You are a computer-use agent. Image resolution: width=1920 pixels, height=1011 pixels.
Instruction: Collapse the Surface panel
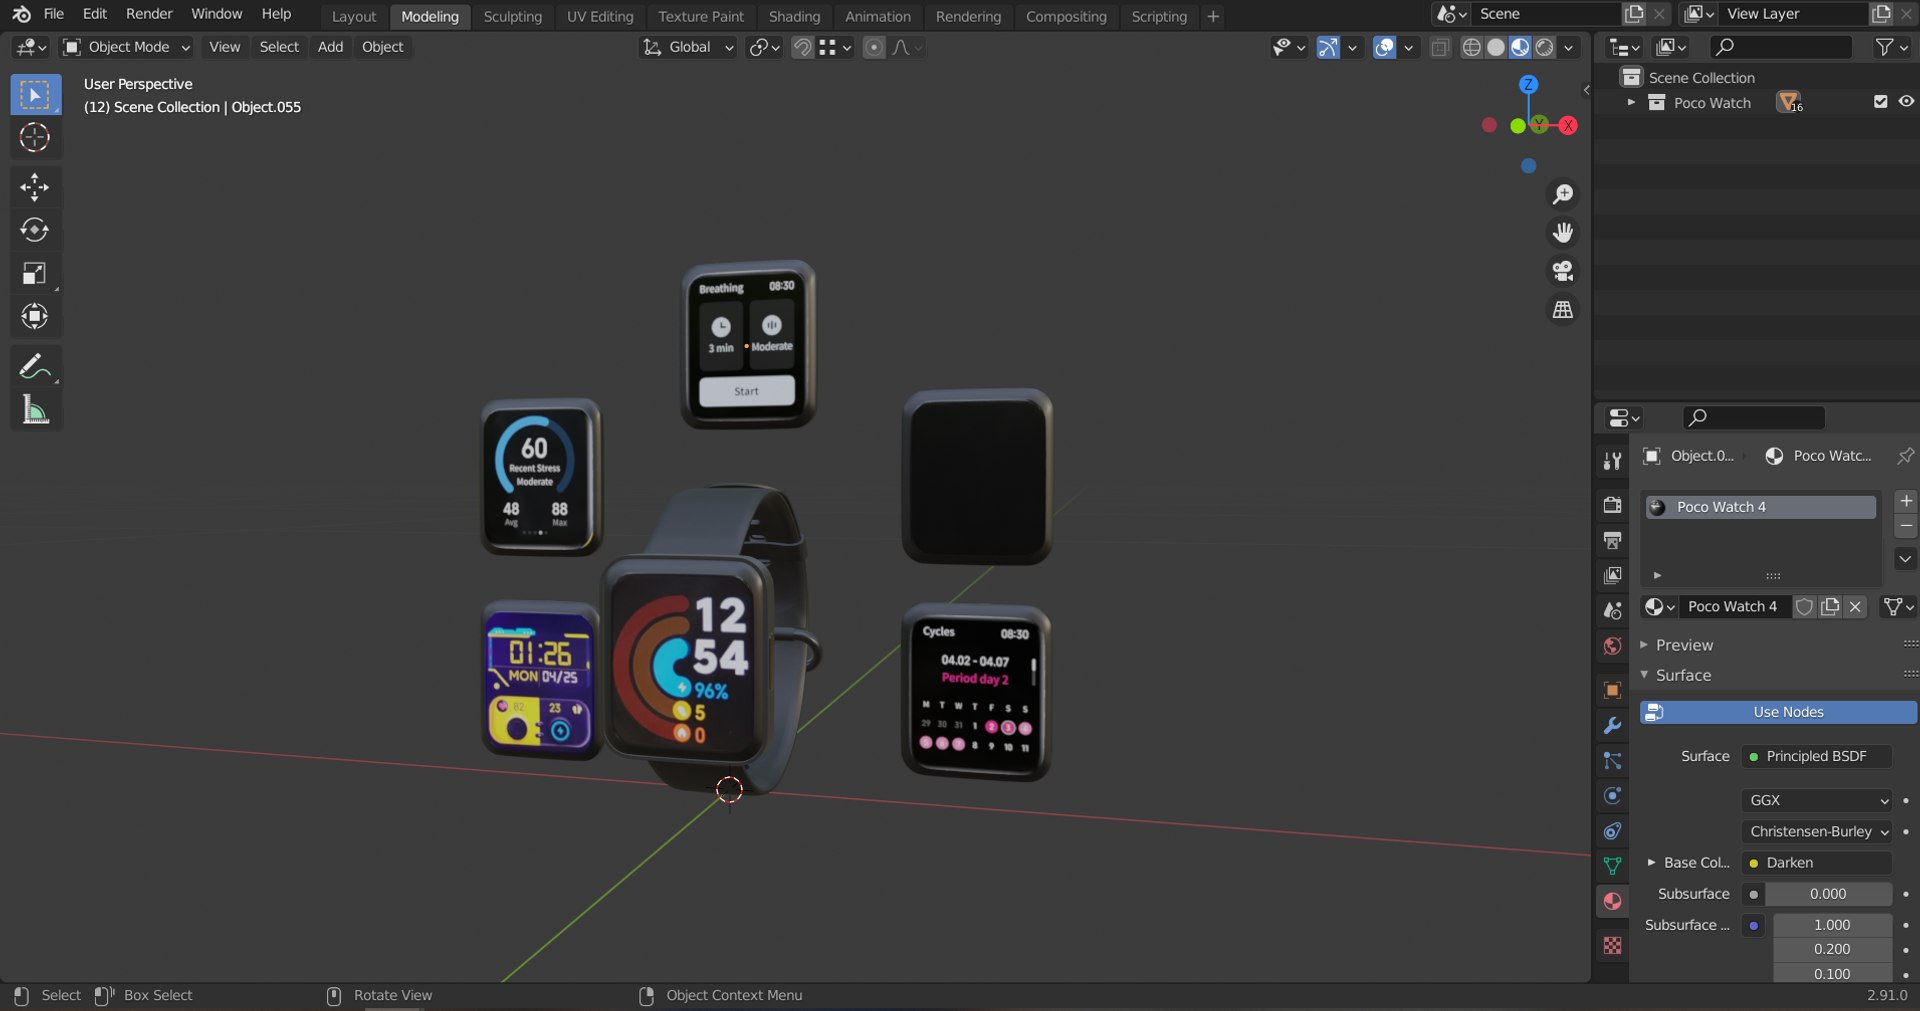[x=1683, y=675]
